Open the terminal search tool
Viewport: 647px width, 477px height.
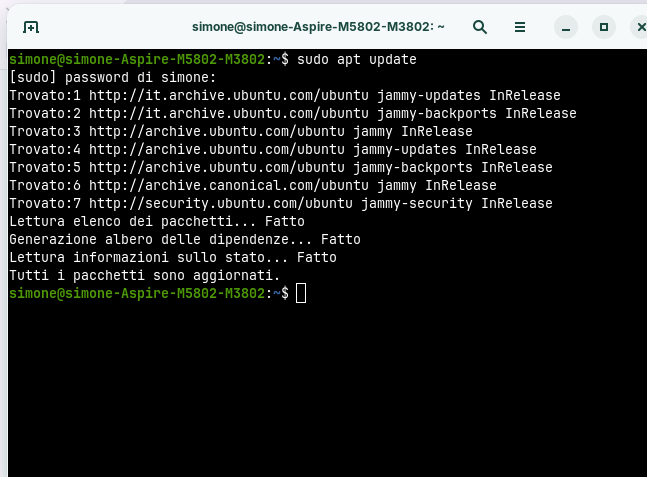click(479, 27)
